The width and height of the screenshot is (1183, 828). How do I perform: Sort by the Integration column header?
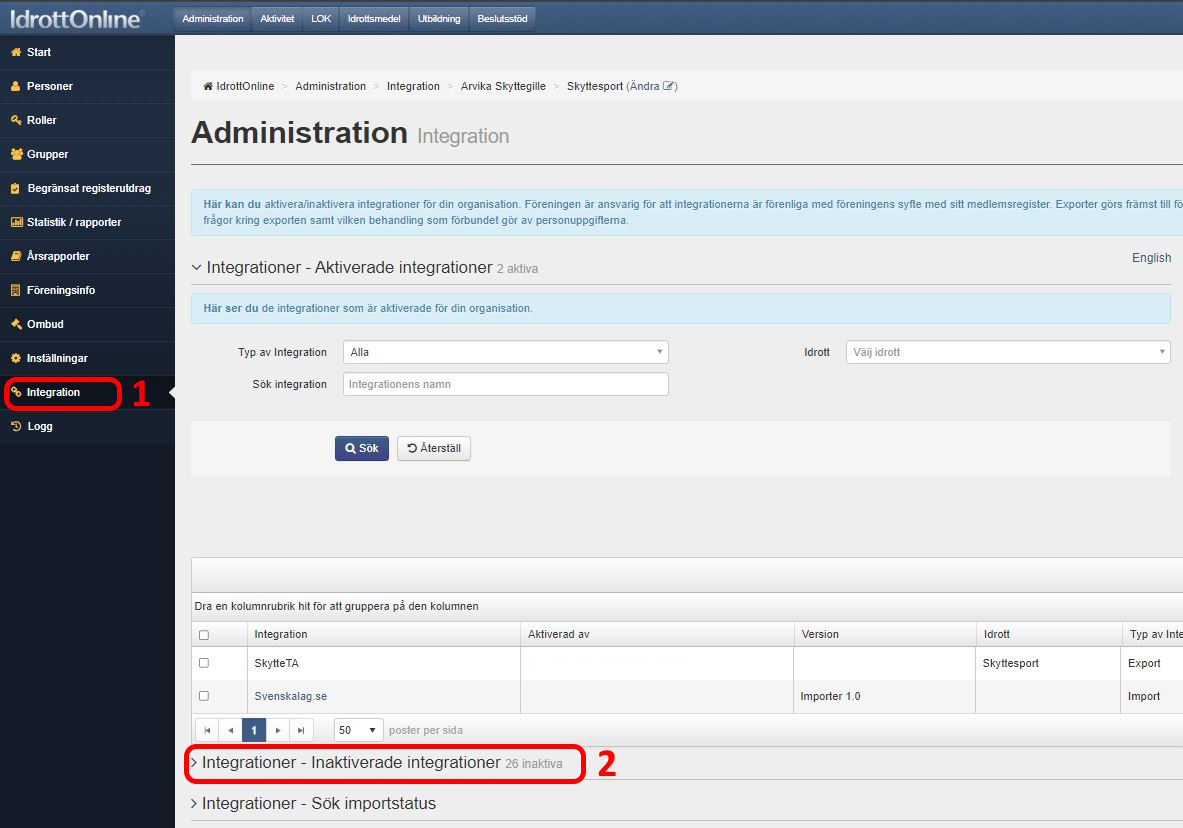pos(384,634)
